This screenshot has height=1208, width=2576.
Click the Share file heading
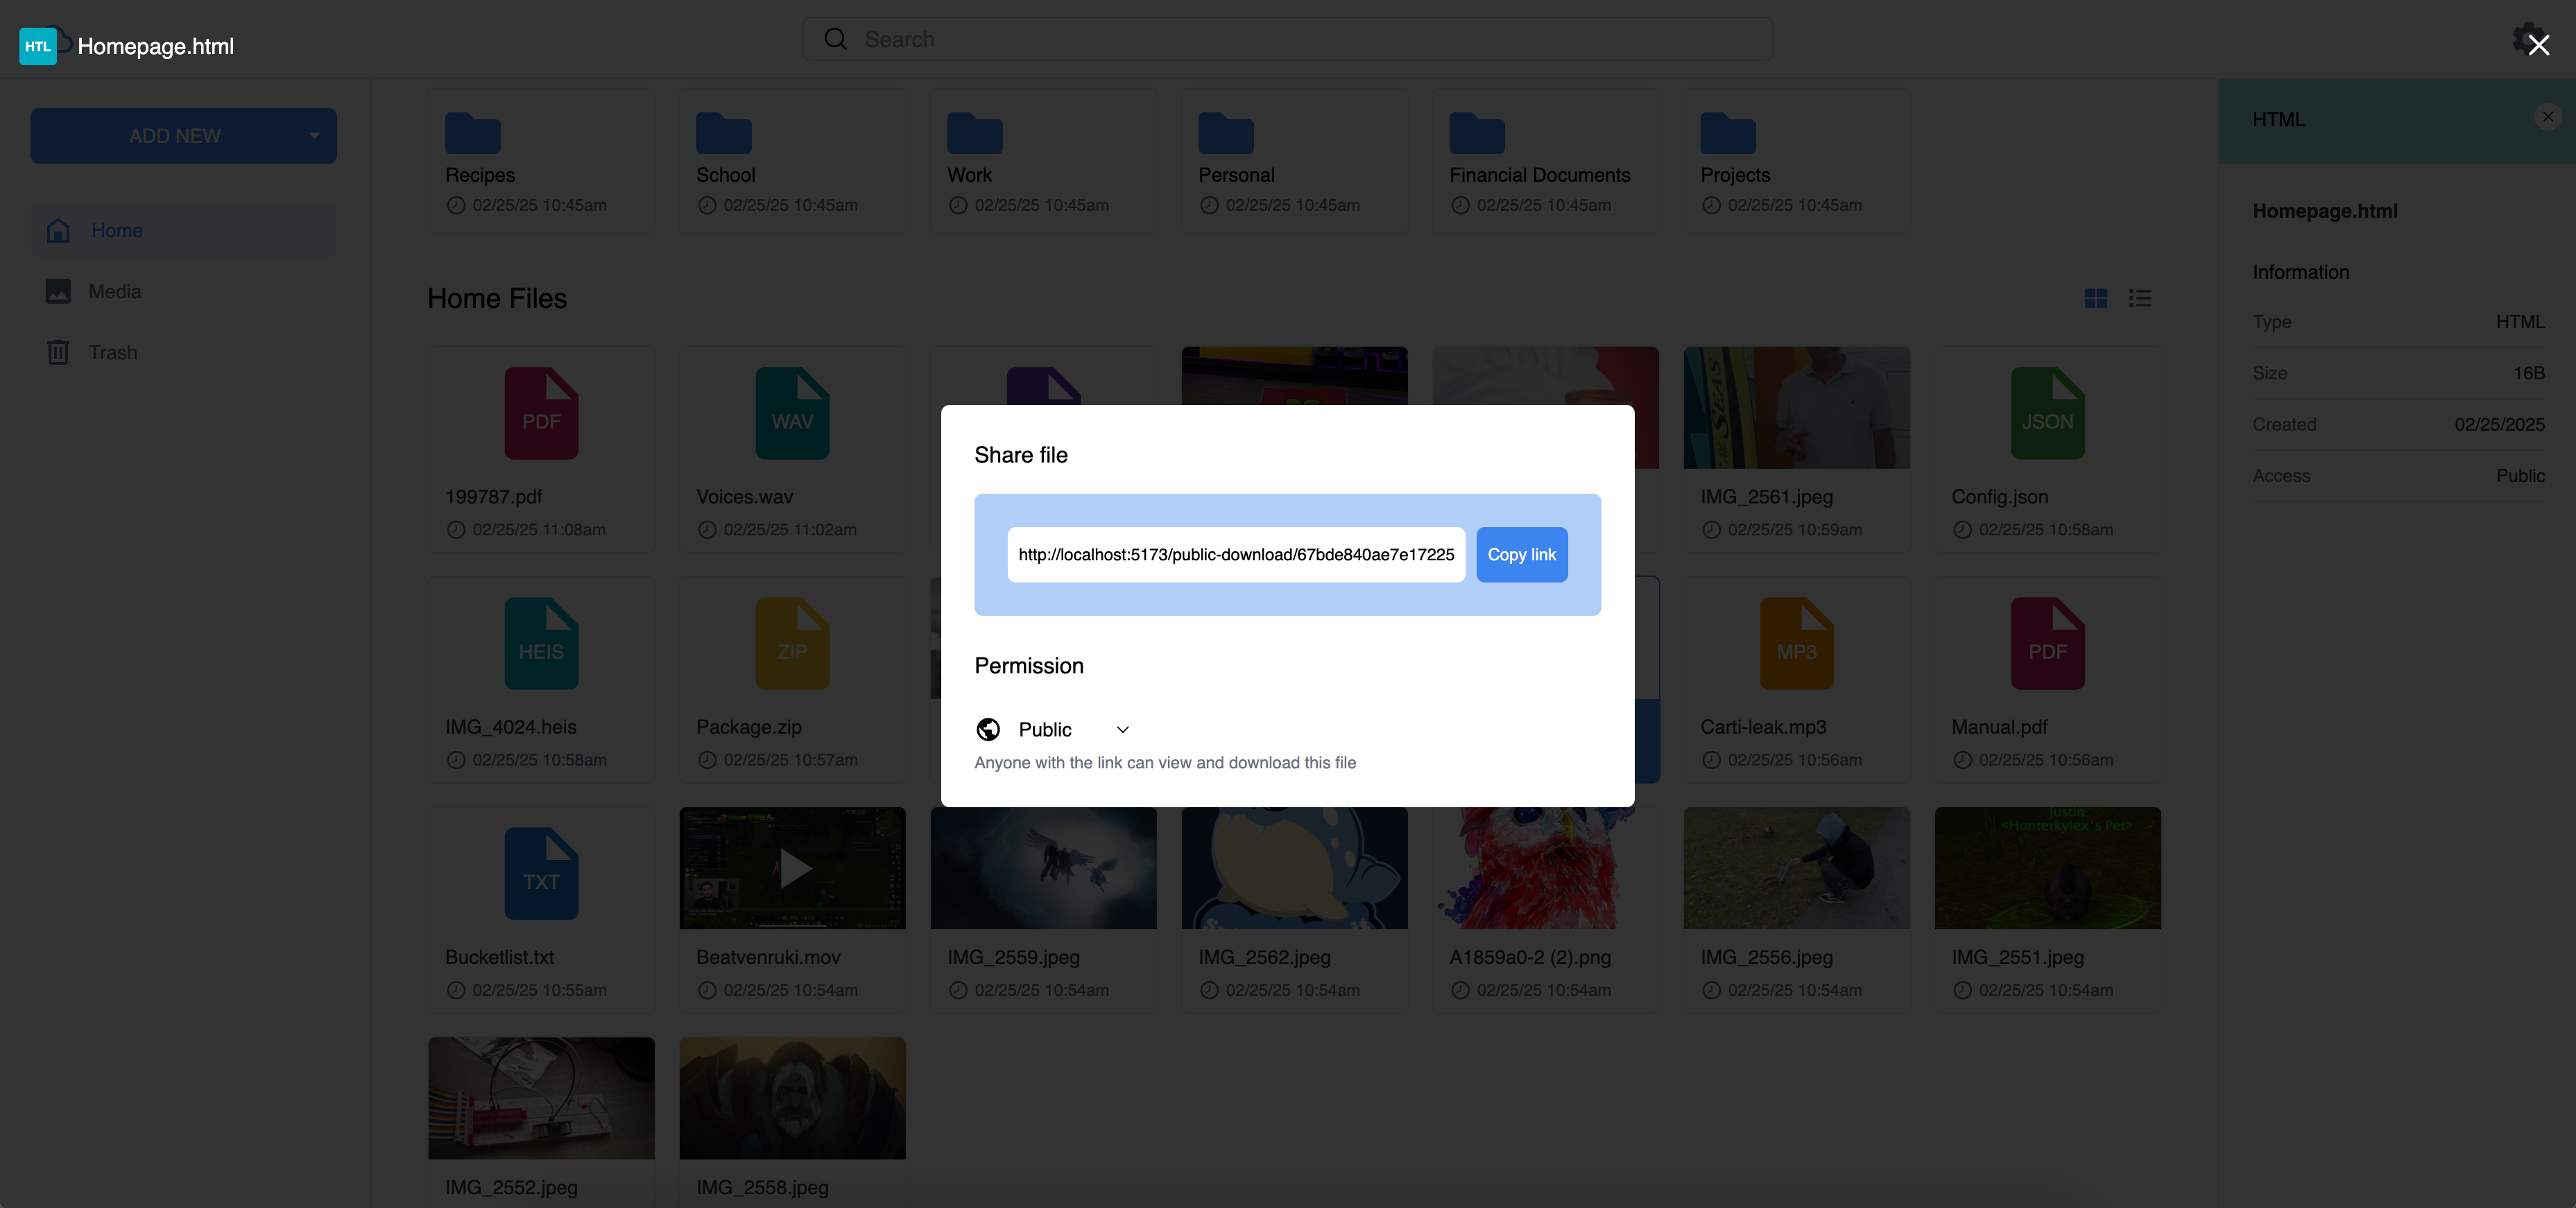[1021, 455]
